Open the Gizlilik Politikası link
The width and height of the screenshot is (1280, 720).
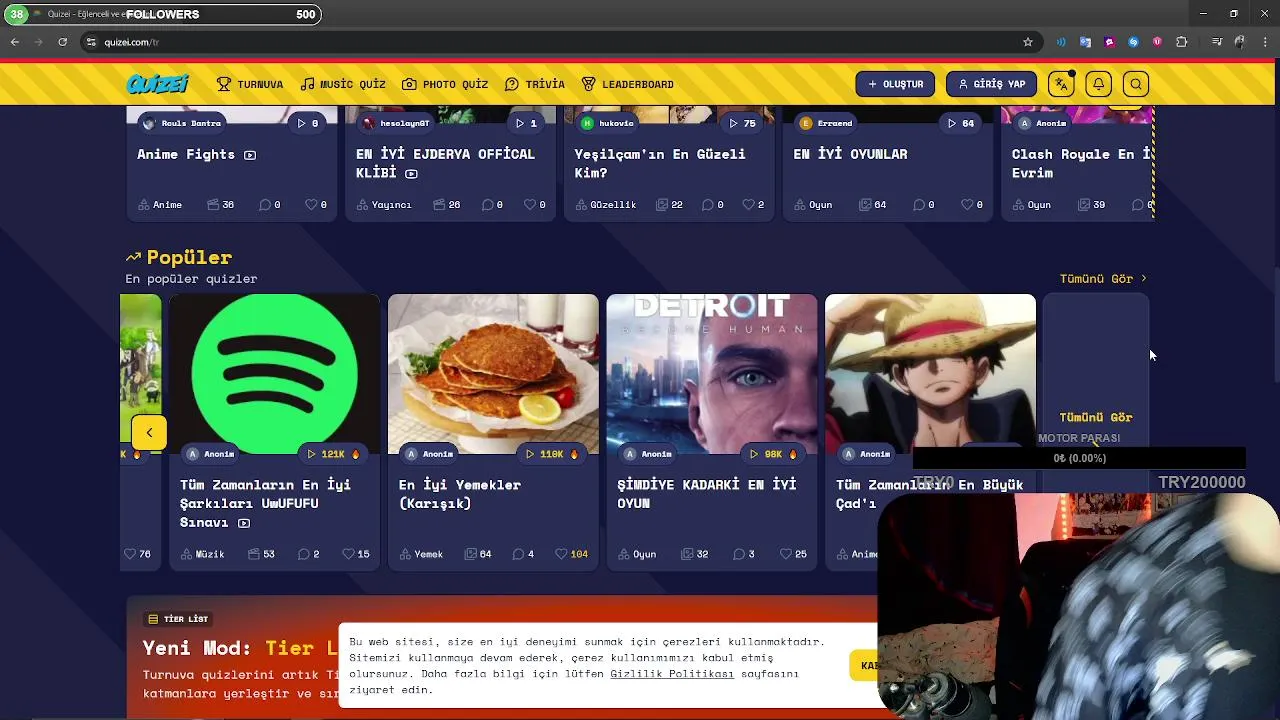(672, 674)
